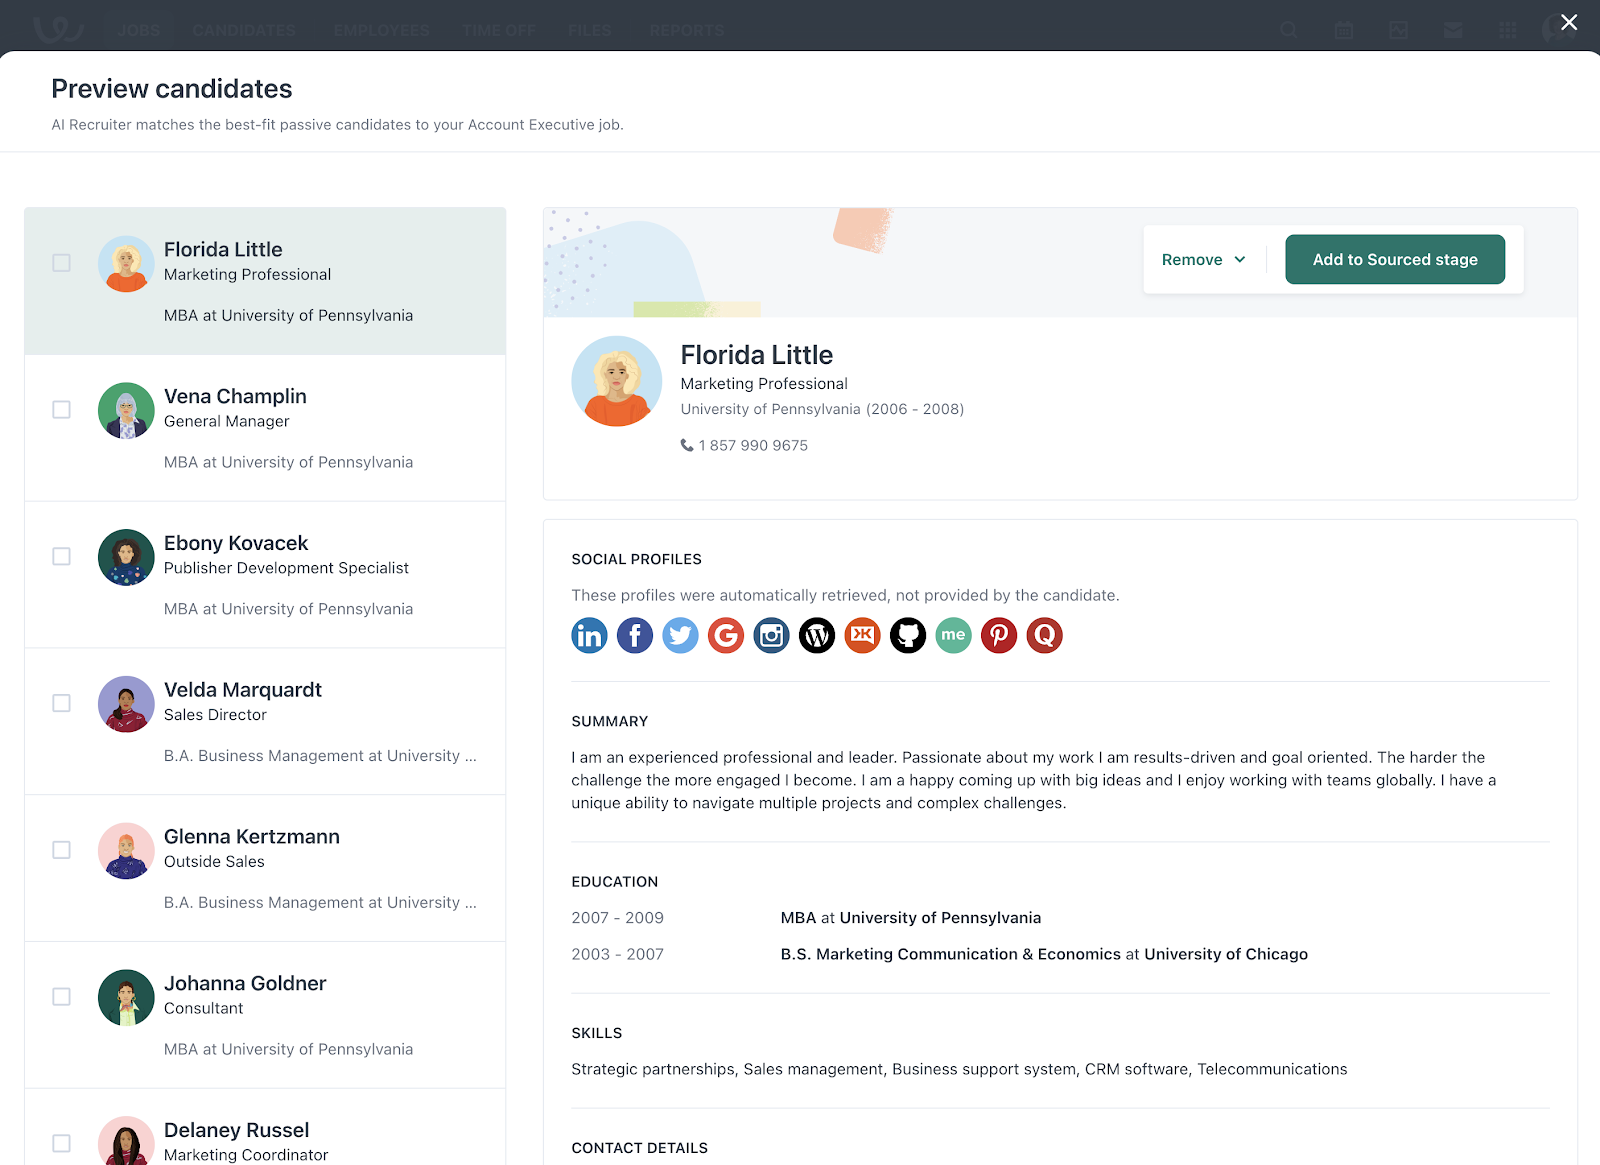Image resolution: width=1600 pixels, height=1165 pixels.
Task: Open the REPORTS section
Action: click(686, 30)
